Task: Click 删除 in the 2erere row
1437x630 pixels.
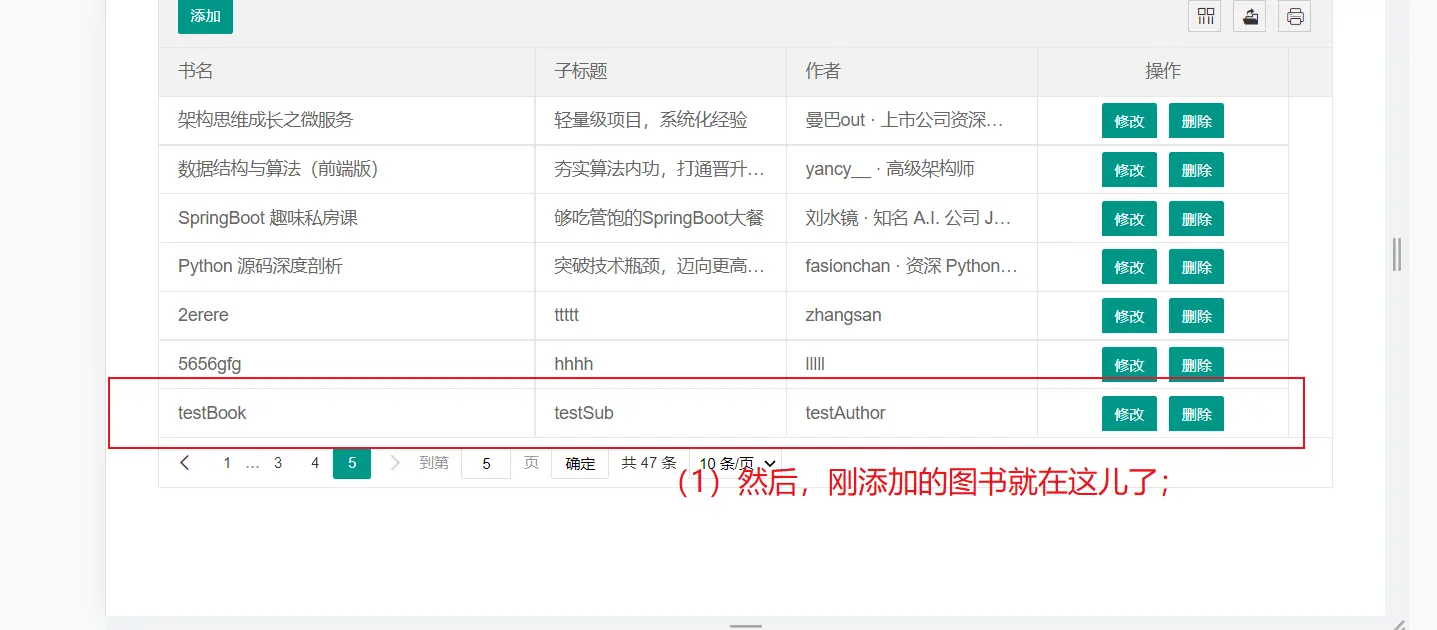Action: 1196,316
